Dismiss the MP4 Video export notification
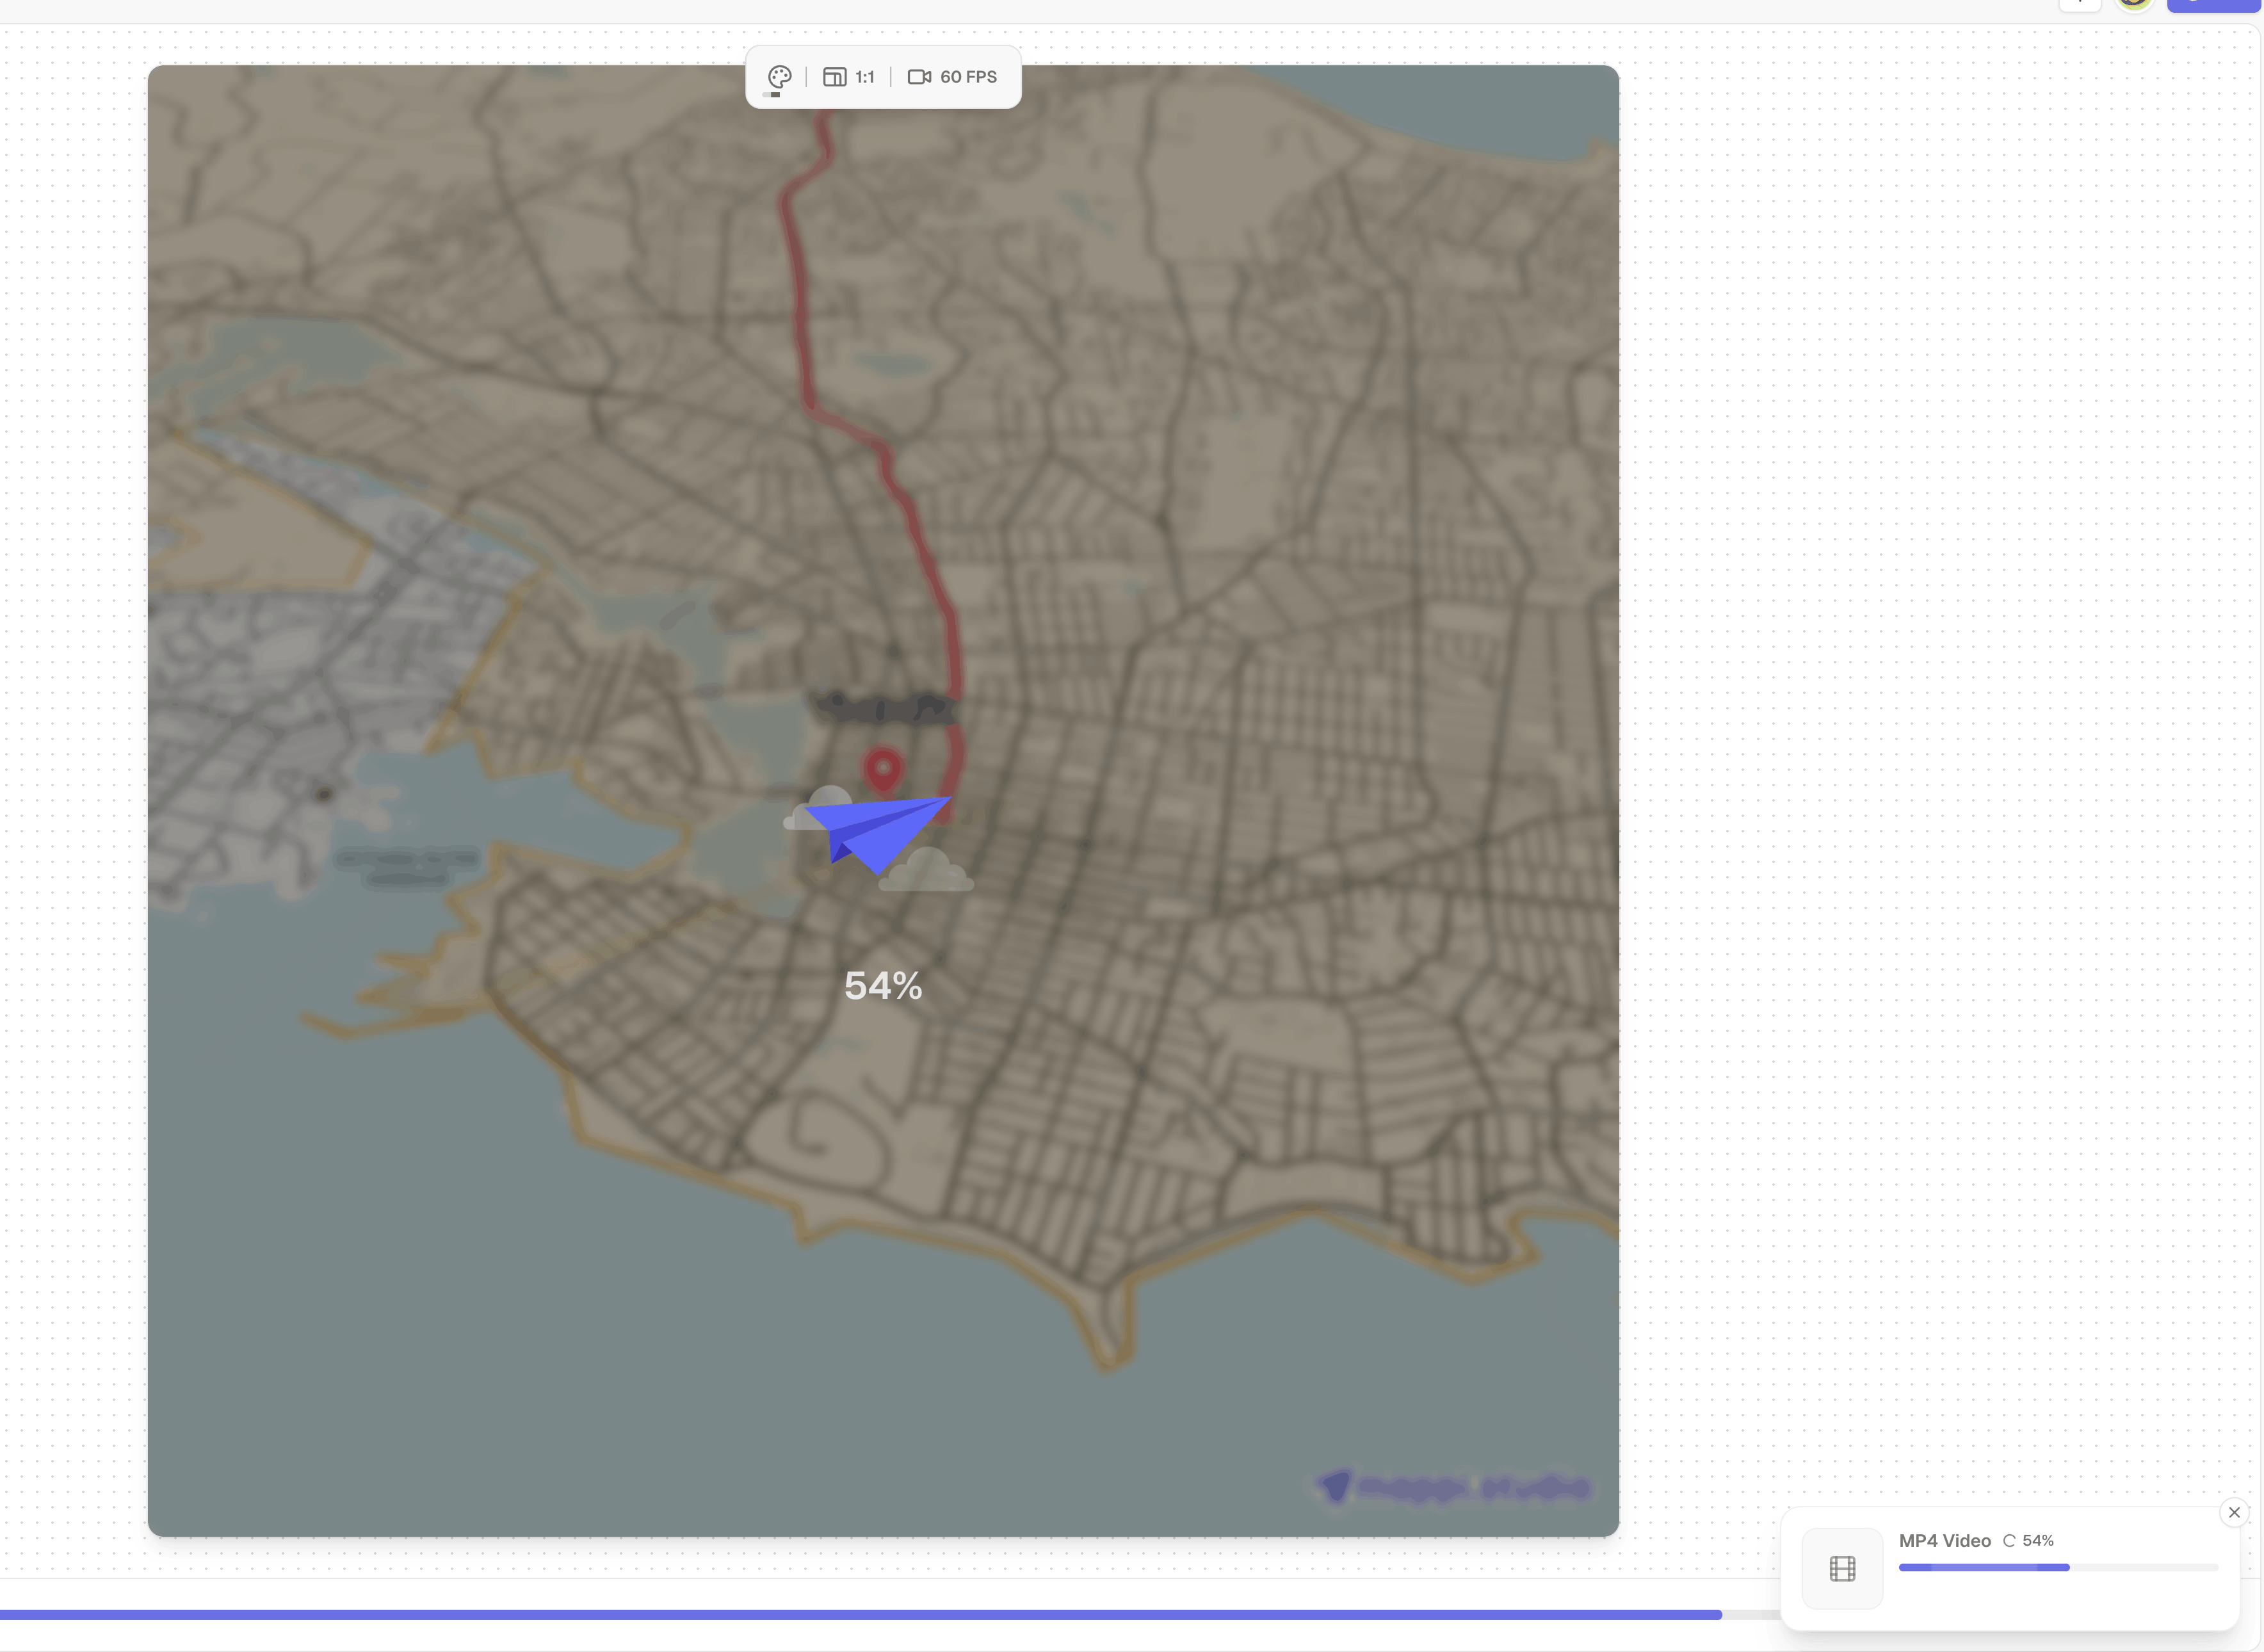This screenshot has height=1652, width=2264. 2234,1512
